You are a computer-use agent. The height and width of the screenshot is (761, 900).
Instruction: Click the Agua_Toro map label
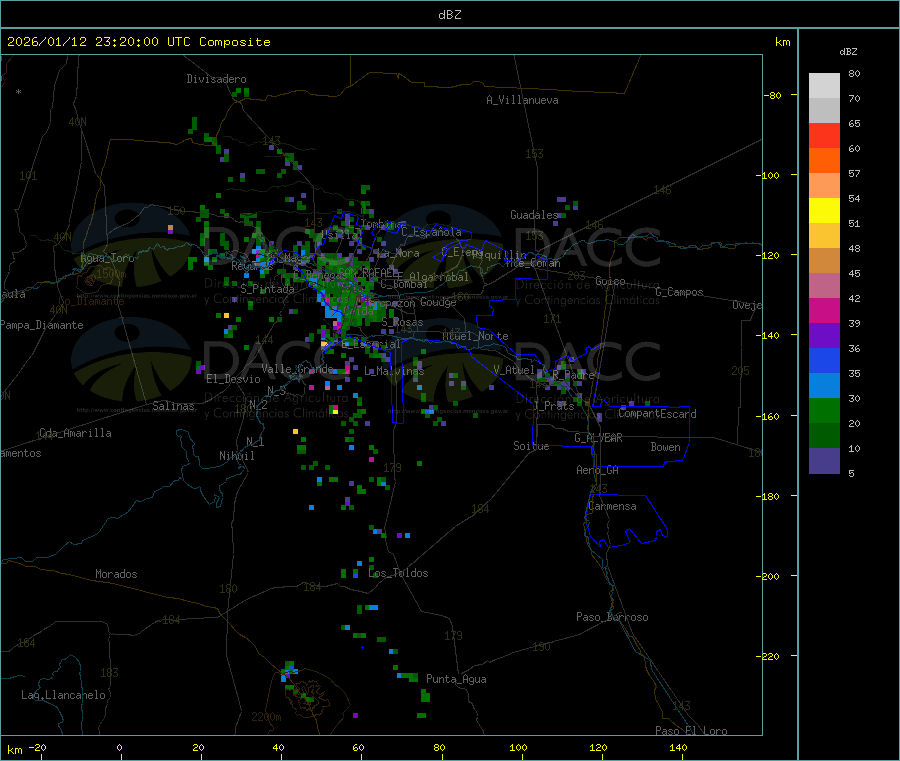coord(107,258)
